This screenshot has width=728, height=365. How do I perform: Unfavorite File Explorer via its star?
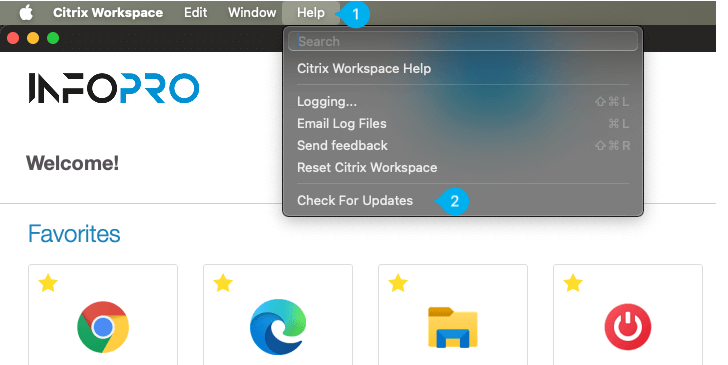pos(398,283)
